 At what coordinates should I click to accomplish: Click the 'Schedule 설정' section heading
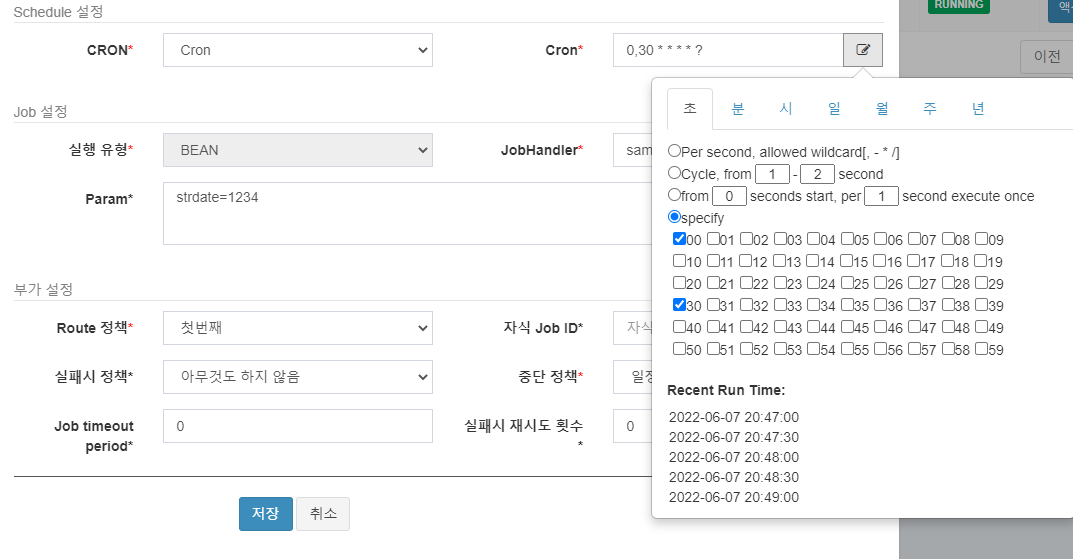tap(58, 12)
